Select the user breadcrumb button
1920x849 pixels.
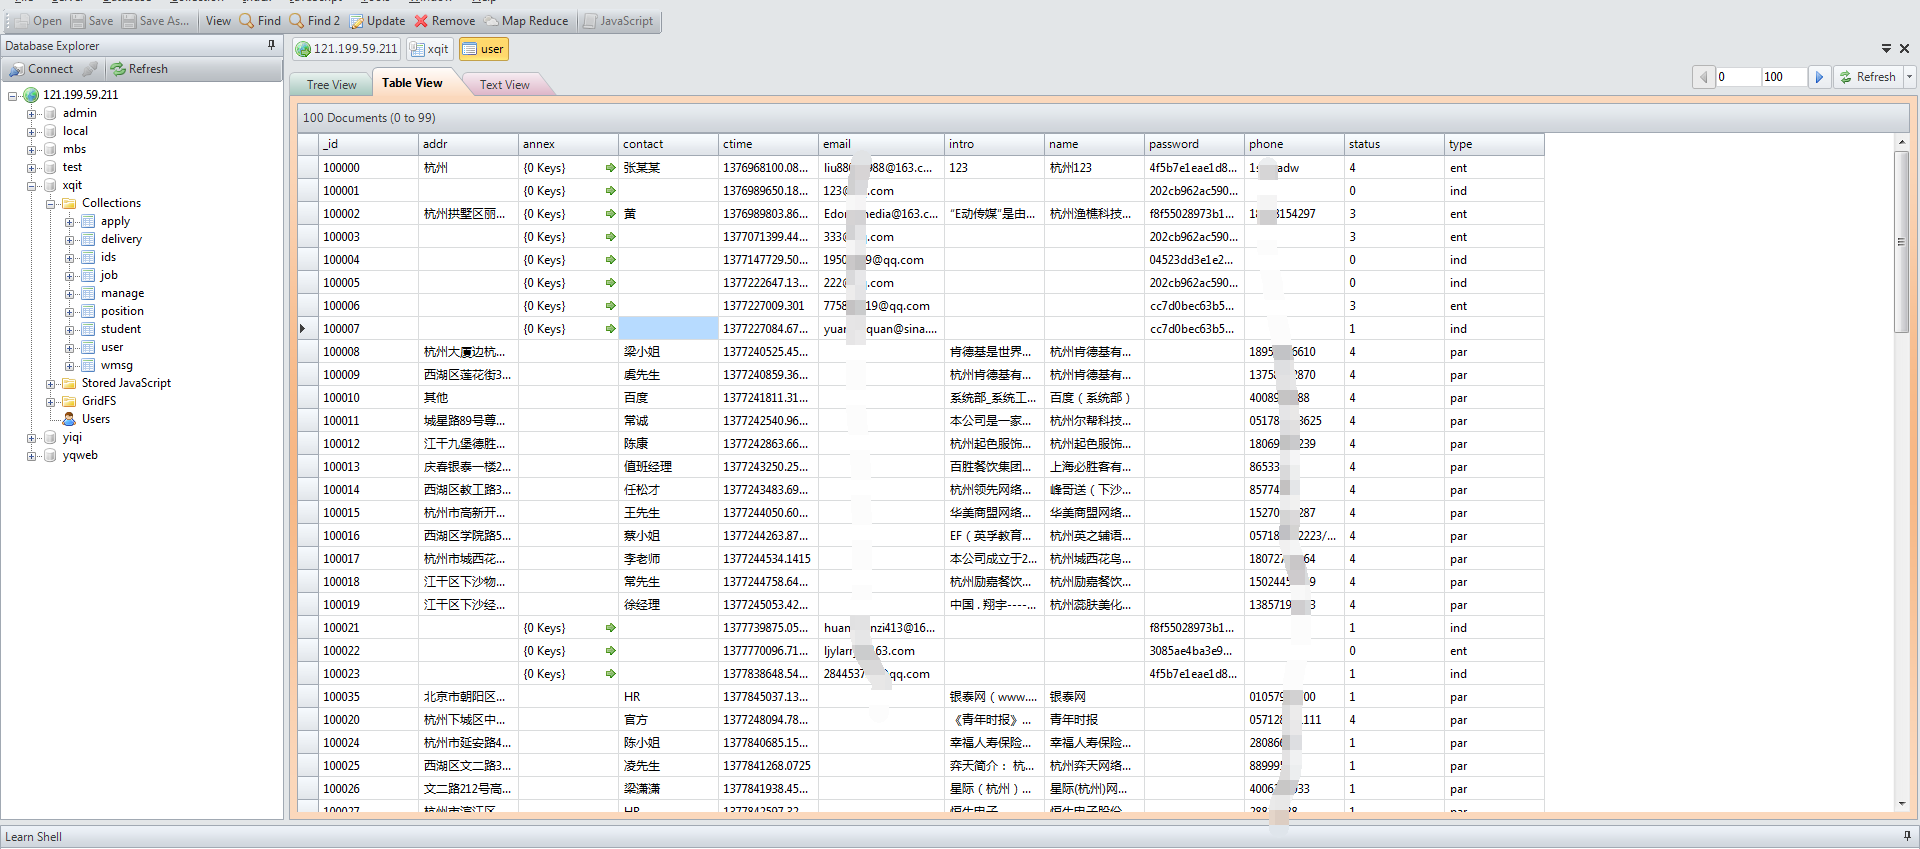[483, 49]
